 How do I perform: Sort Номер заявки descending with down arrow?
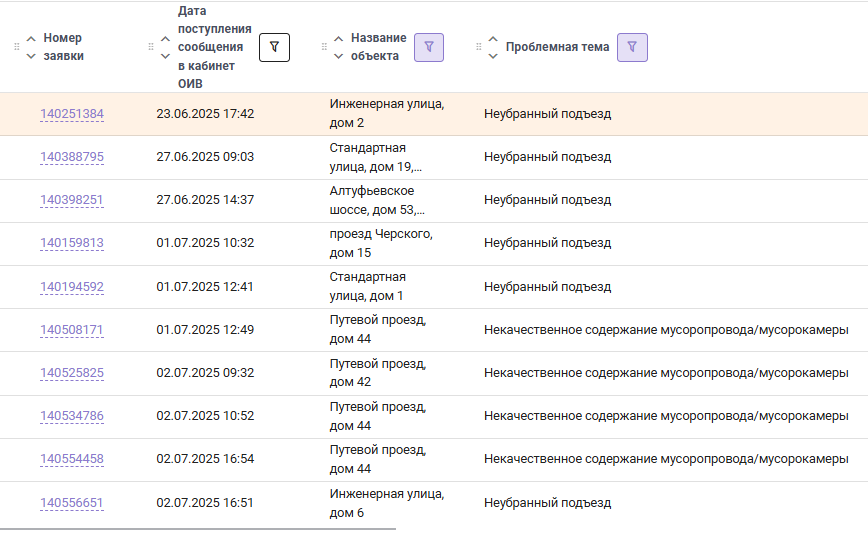coord(31,56)
